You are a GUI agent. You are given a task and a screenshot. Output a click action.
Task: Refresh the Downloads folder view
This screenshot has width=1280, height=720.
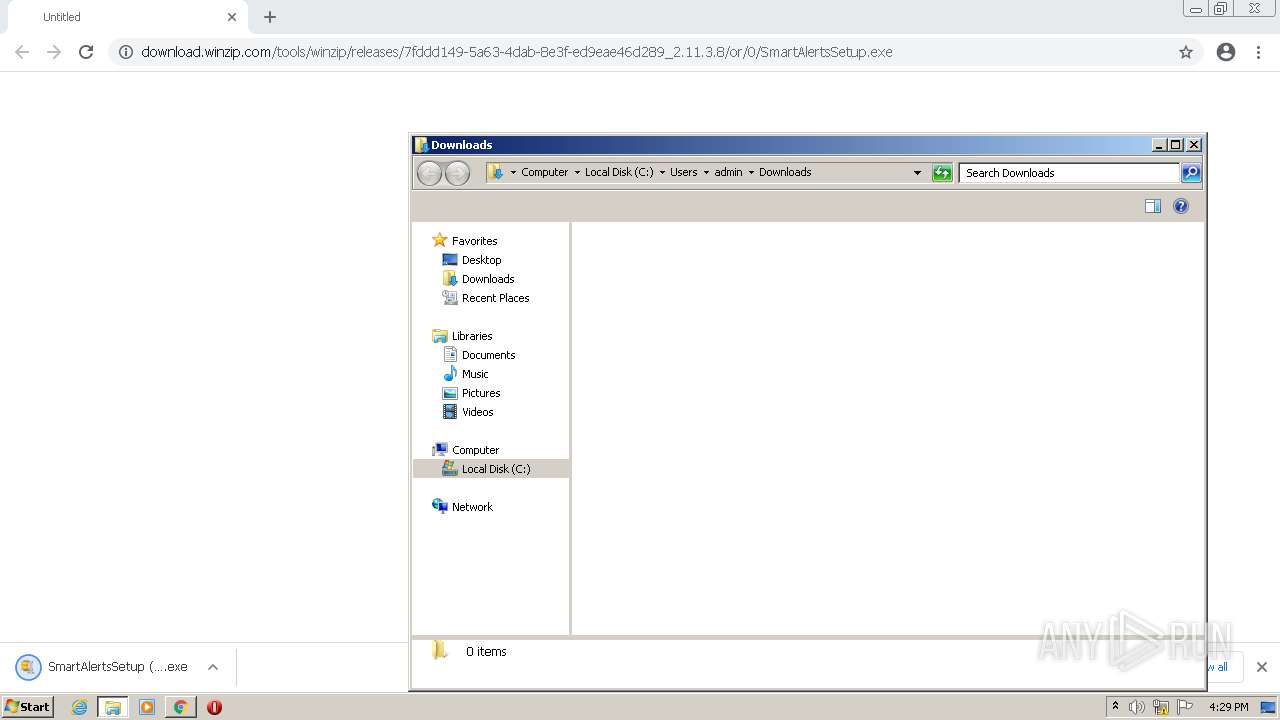(942, 173)
